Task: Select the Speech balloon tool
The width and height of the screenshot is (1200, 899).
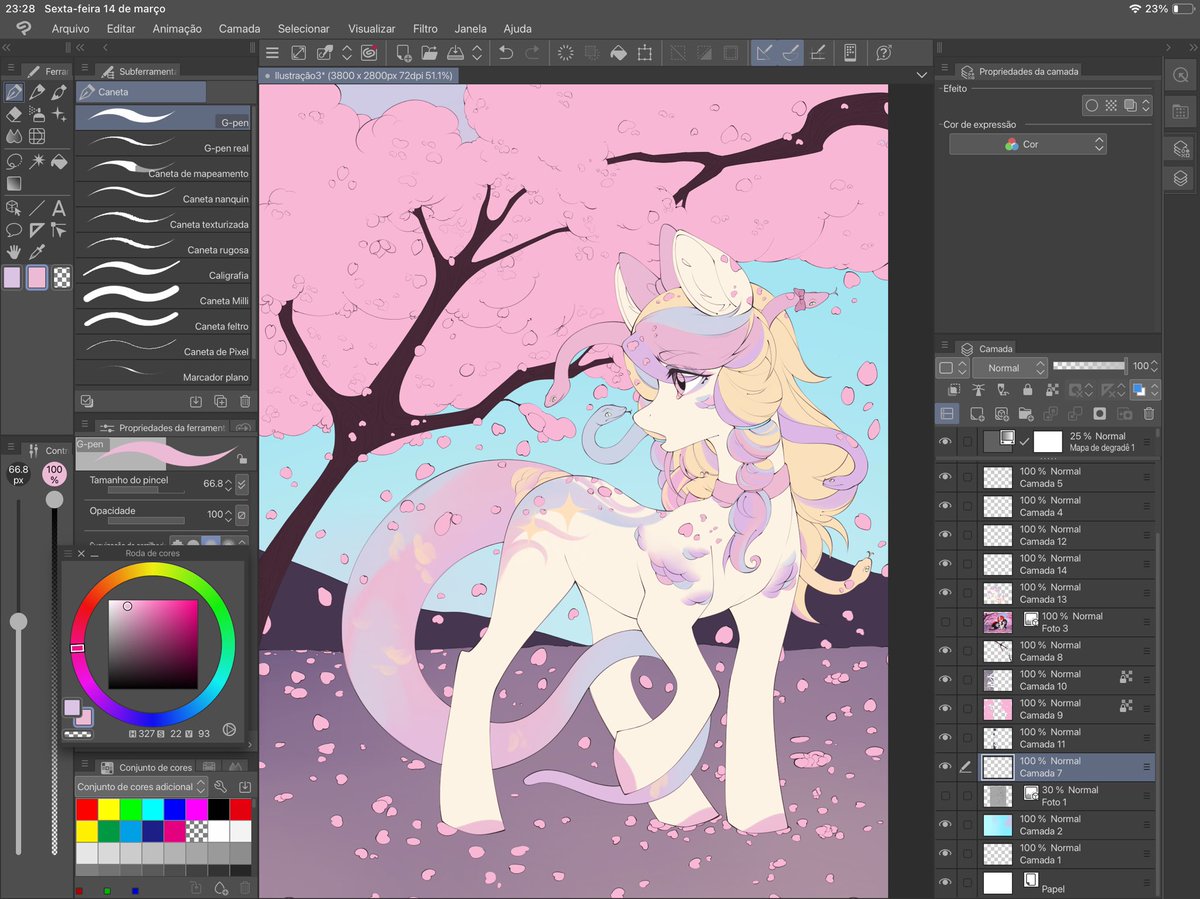Action: pos(14,230)
